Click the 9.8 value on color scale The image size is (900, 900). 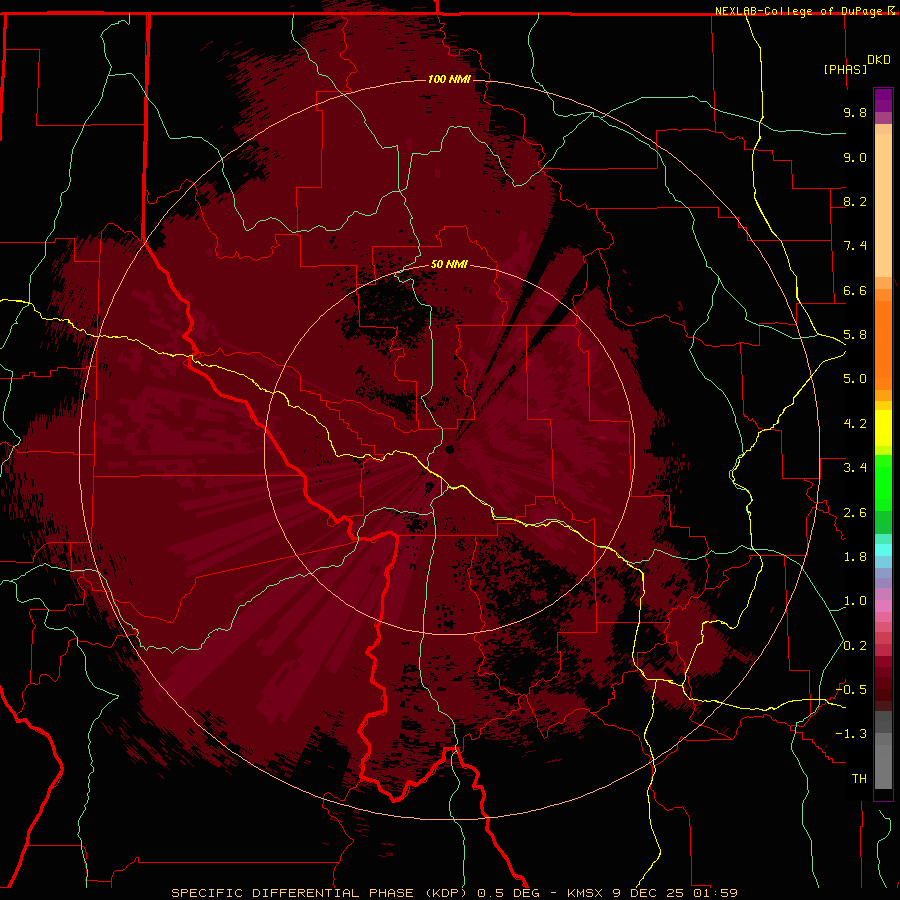pos(855,112)
